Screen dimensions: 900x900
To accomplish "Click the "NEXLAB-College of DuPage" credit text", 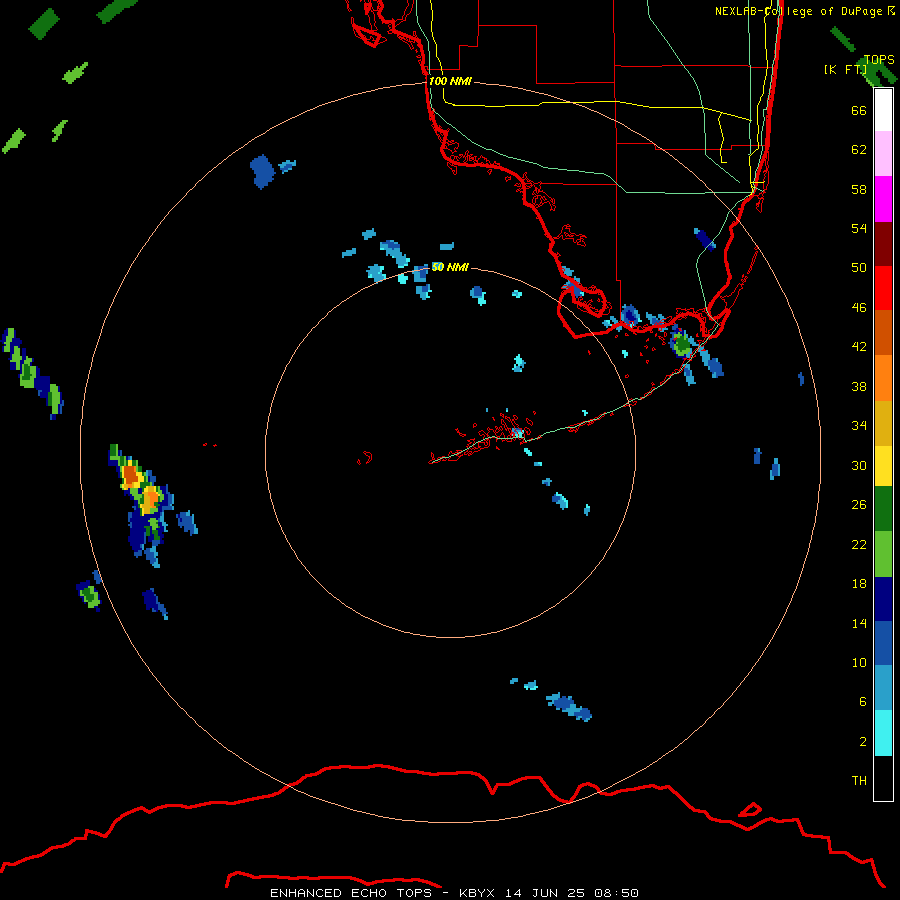I will 799,11.
